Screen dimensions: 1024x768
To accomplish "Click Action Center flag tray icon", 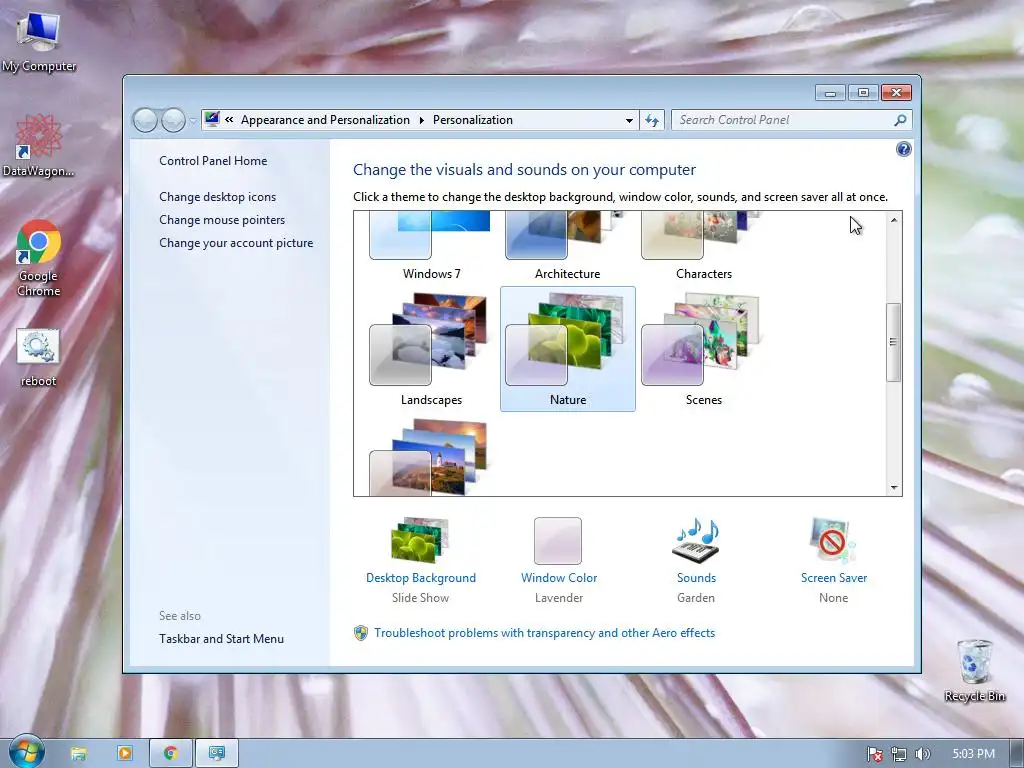I will click(x=874, y=754).
